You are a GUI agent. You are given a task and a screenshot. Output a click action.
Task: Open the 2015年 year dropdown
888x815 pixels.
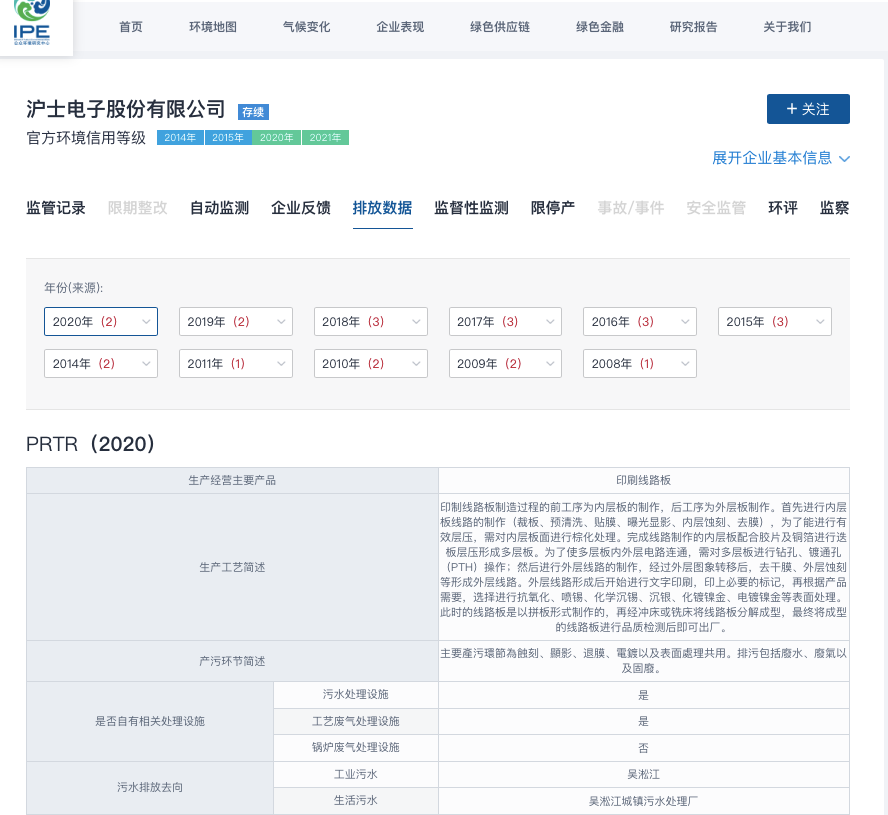[775, 322]
